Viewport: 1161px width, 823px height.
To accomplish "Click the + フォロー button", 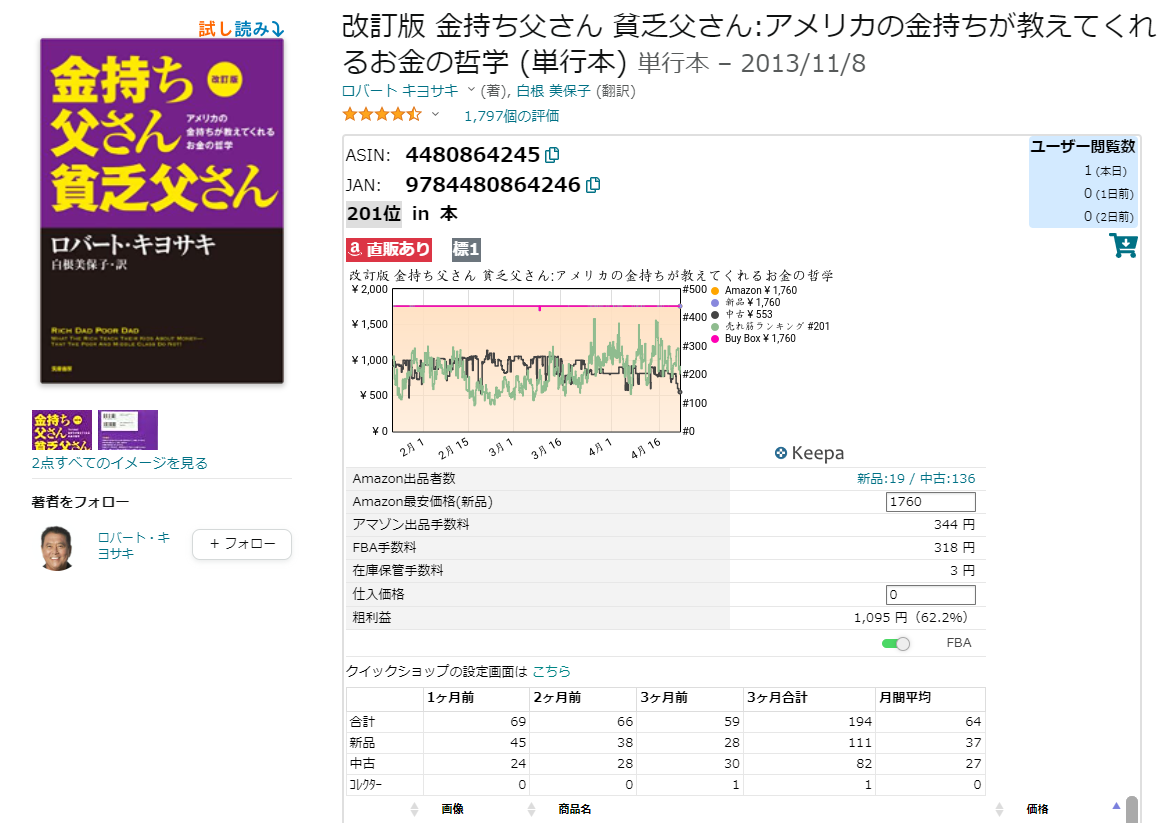I will point(242,544).
